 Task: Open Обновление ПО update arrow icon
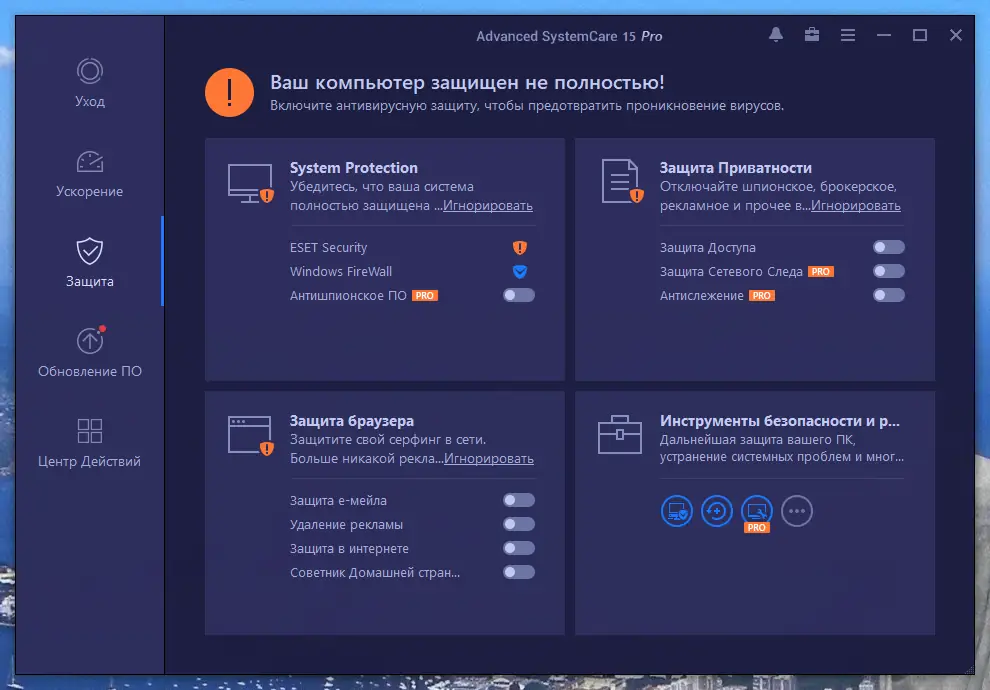tap(90, 340)
